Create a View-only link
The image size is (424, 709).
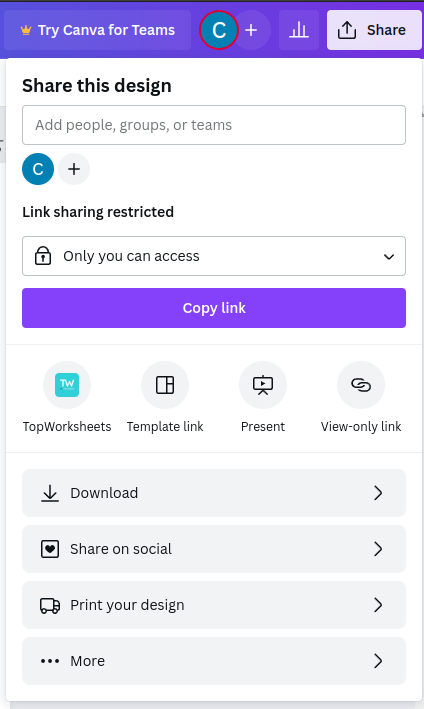point(361,385)
